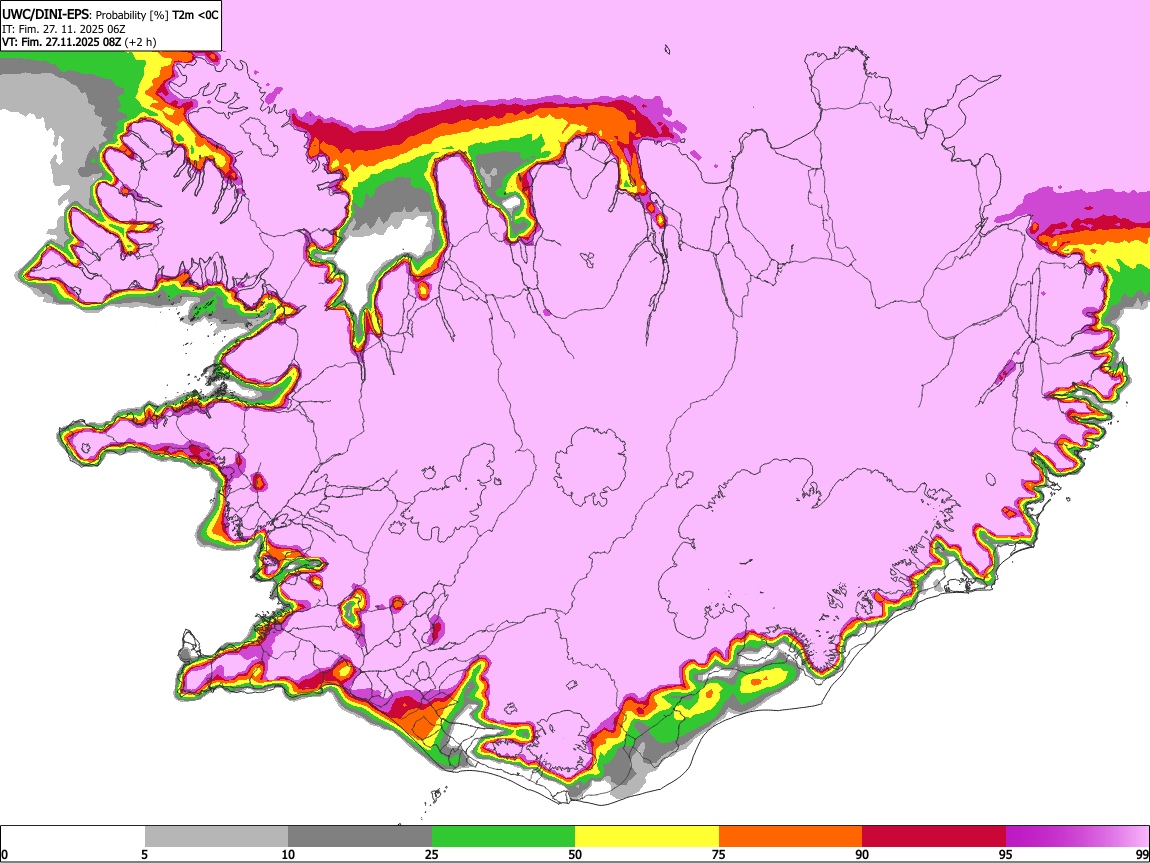Click the legend tick label '90'
1150x863 pixels.
pos(862,854)
